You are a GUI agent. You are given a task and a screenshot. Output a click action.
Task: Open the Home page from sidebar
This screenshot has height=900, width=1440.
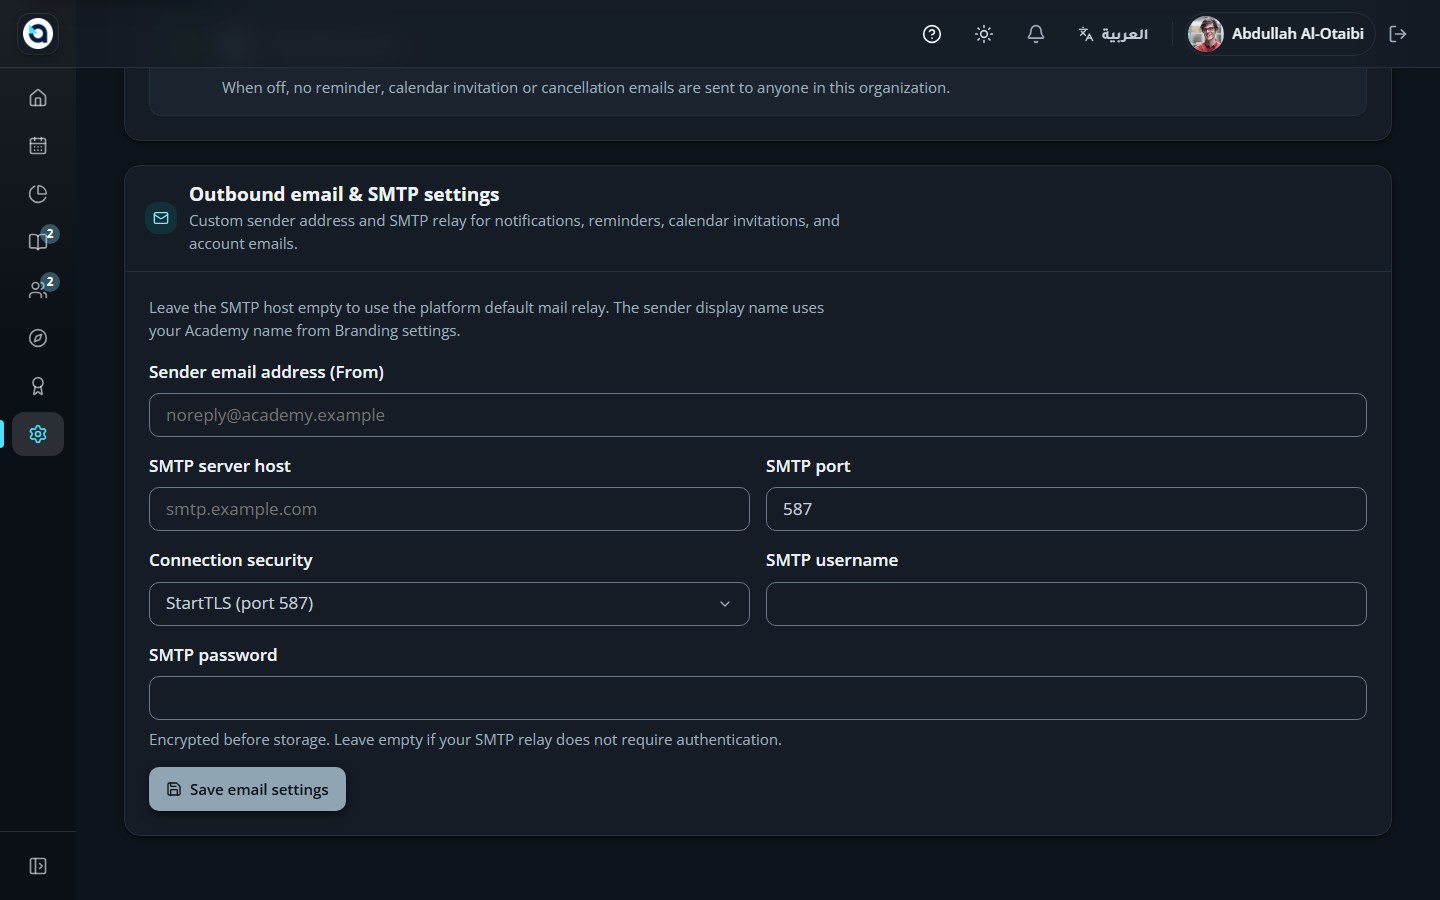pos(38,98)
